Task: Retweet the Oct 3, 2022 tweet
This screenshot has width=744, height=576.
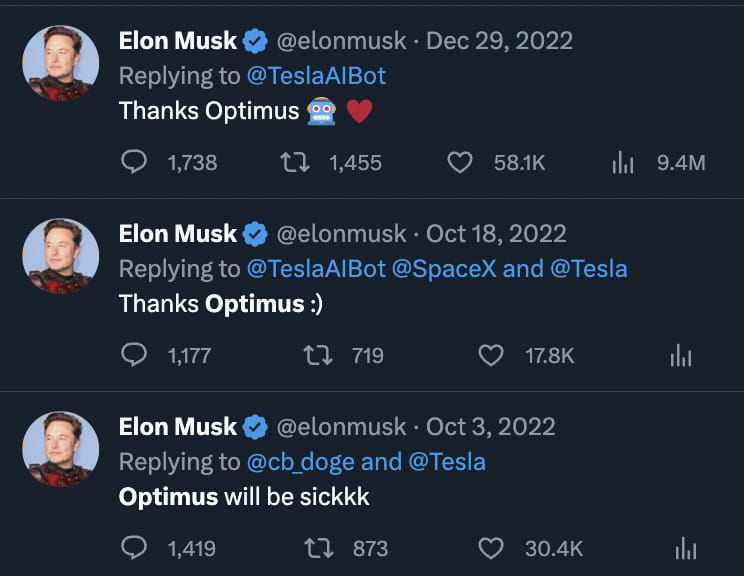Action: point(318,548)
